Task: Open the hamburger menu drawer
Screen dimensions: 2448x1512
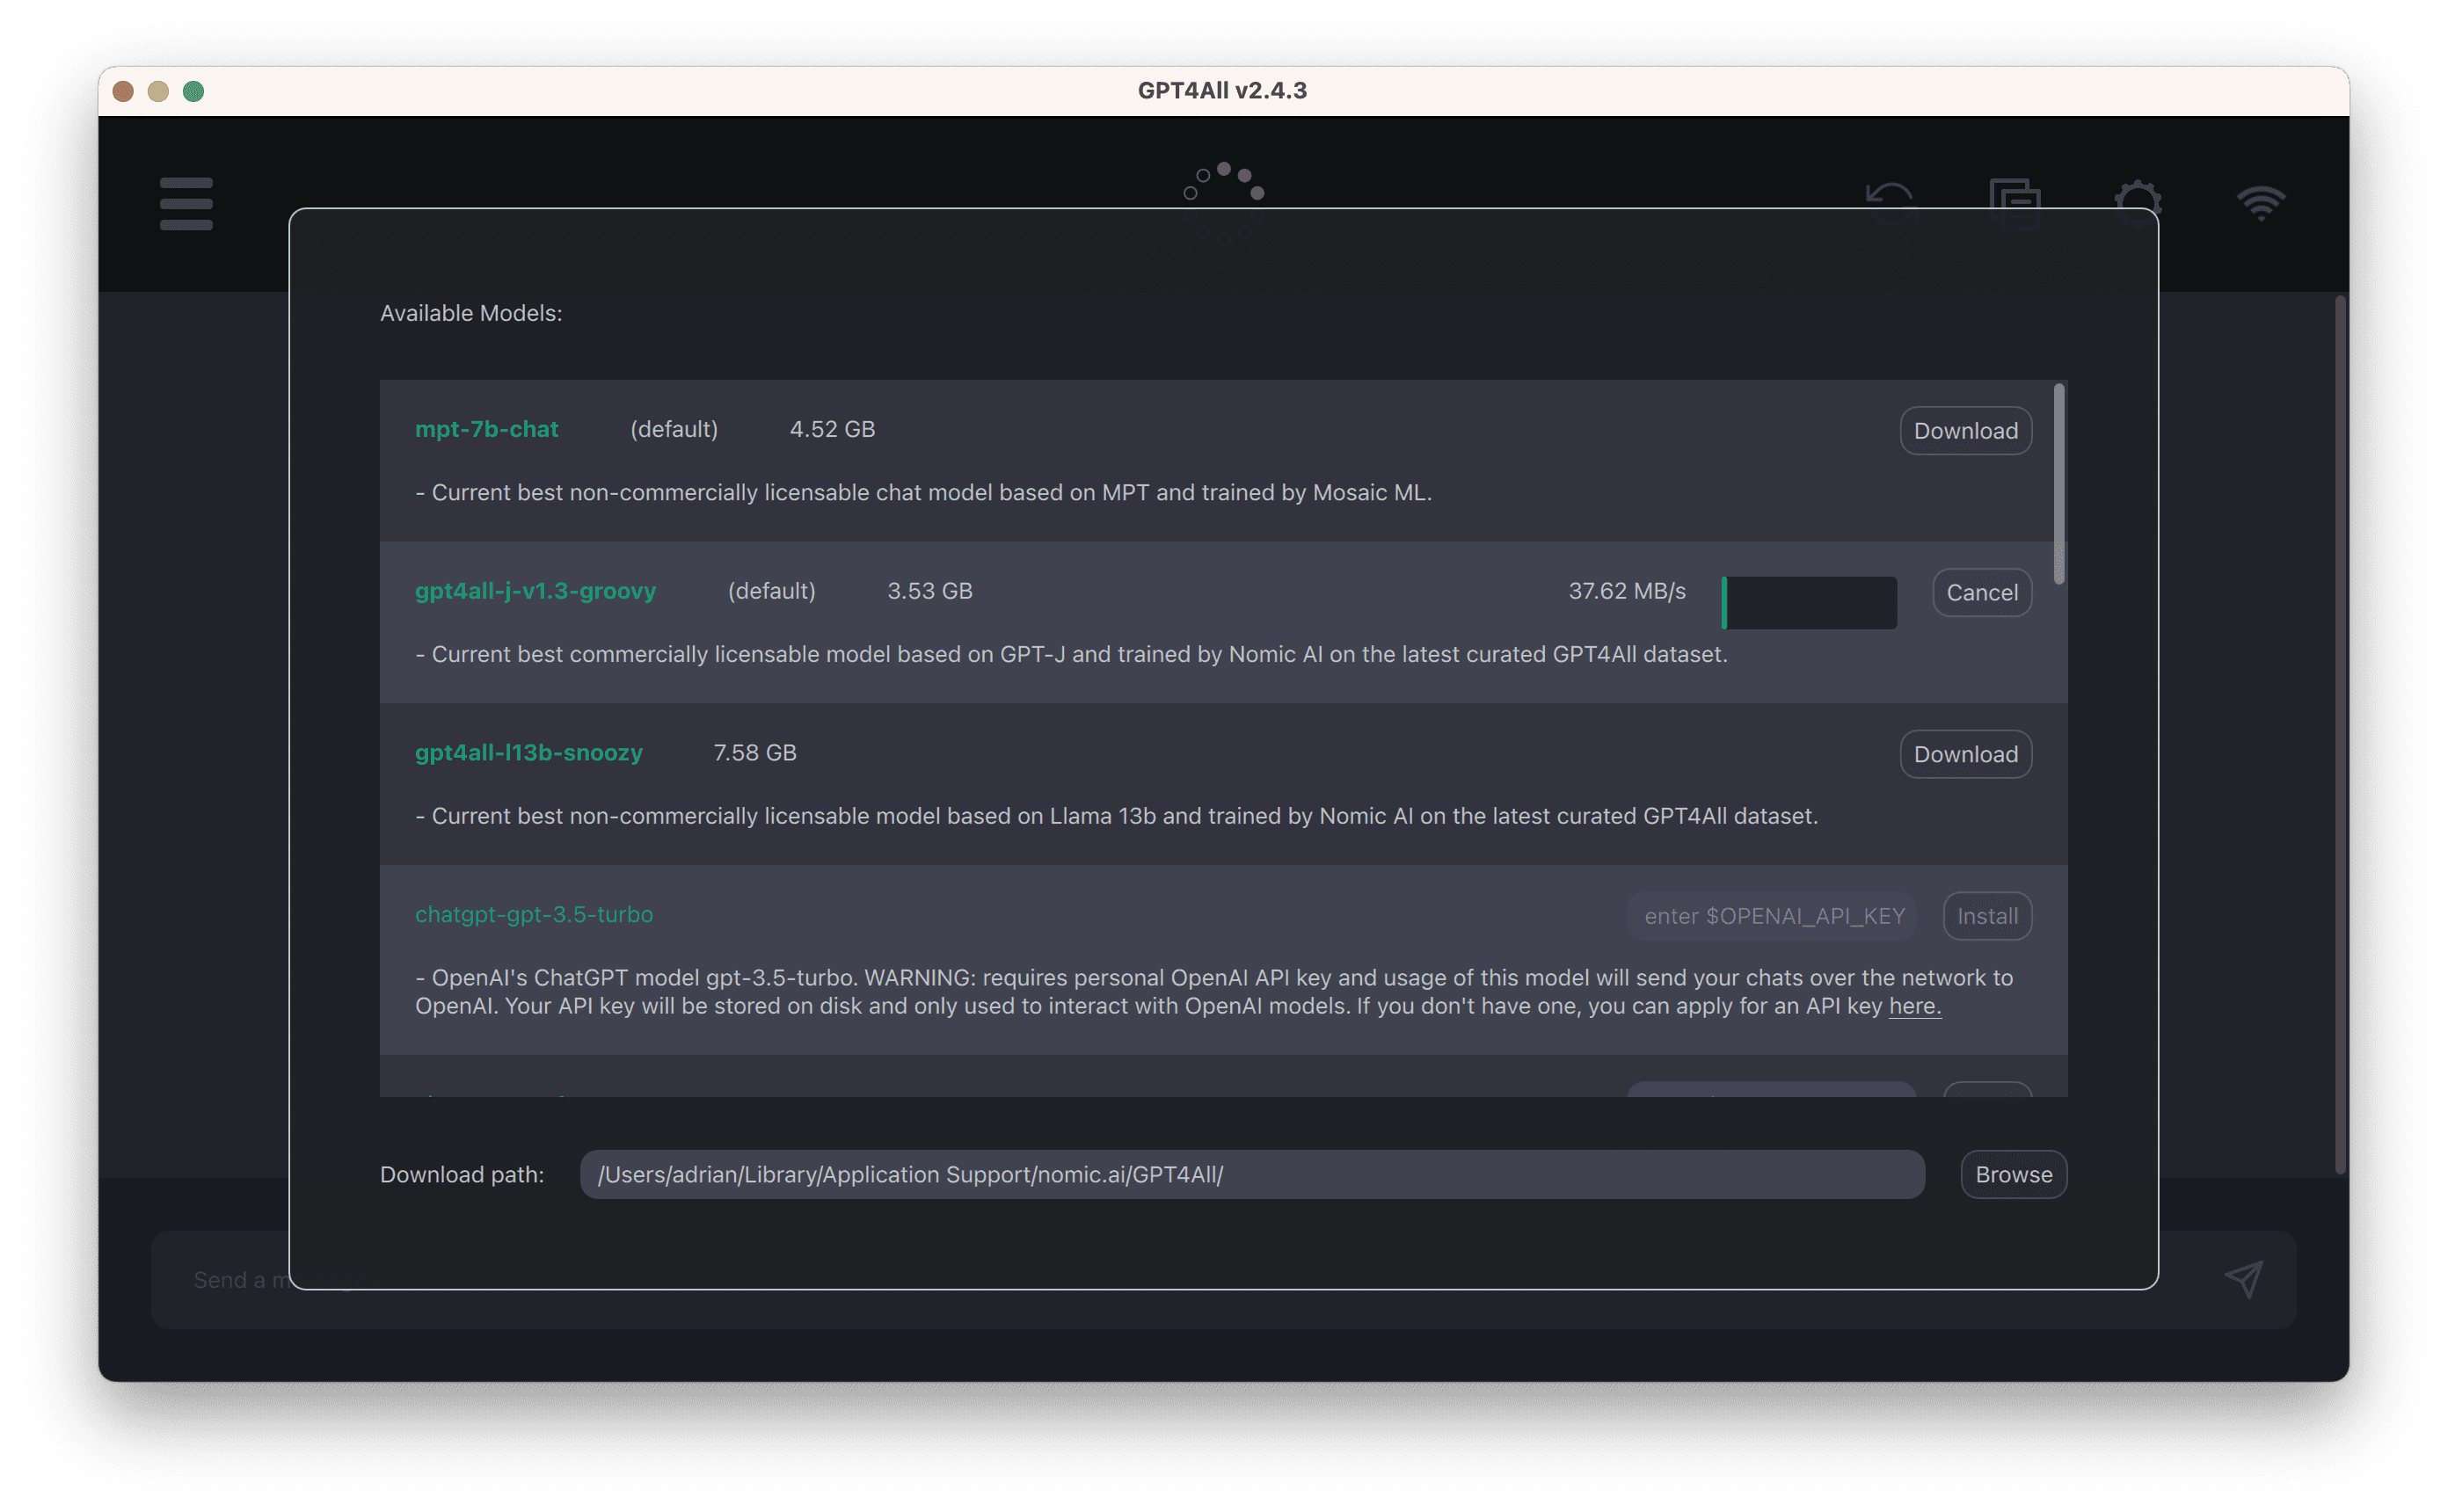Action: [x=186, y=204]
